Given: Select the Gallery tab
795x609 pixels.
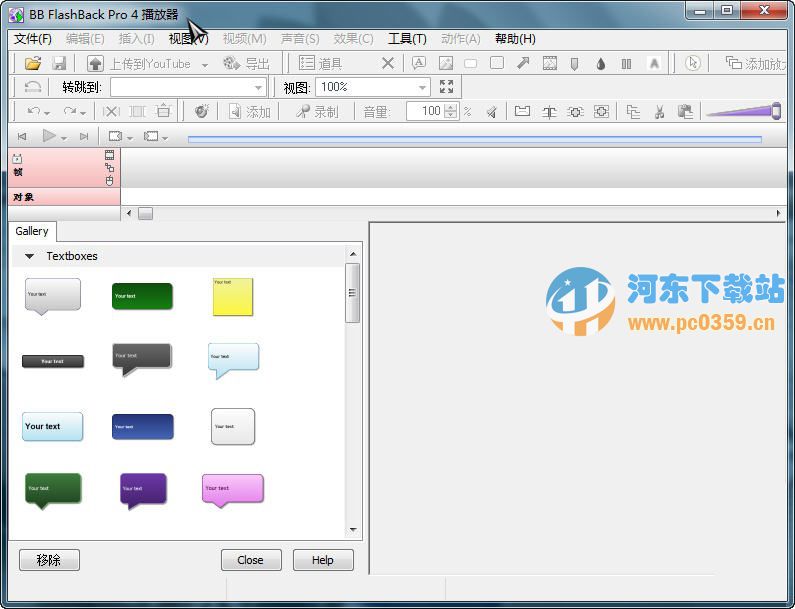Looking at the screenshot, I should (x=32, y=231).
